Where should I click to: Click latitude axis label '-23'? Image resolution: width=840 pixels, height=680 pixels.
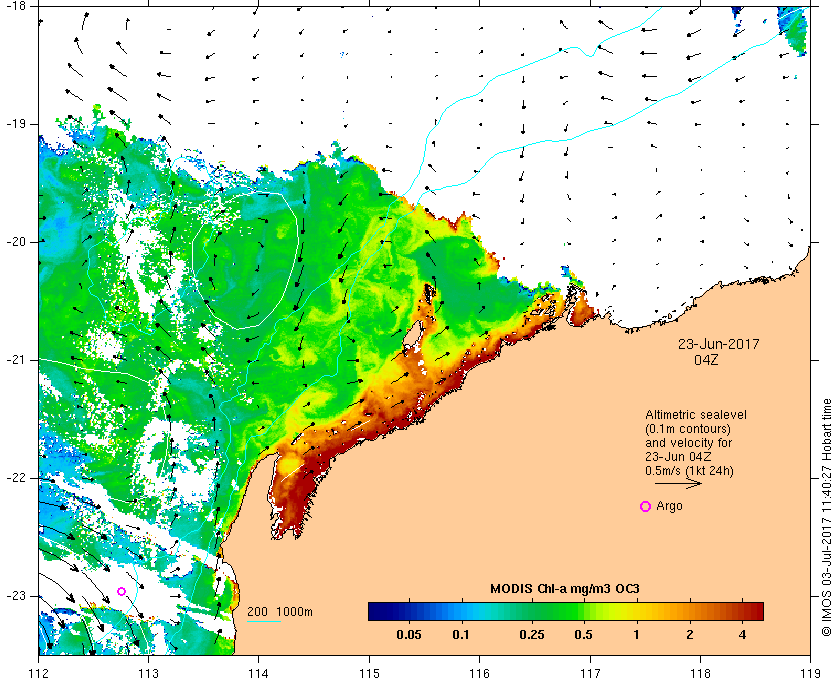15,596
